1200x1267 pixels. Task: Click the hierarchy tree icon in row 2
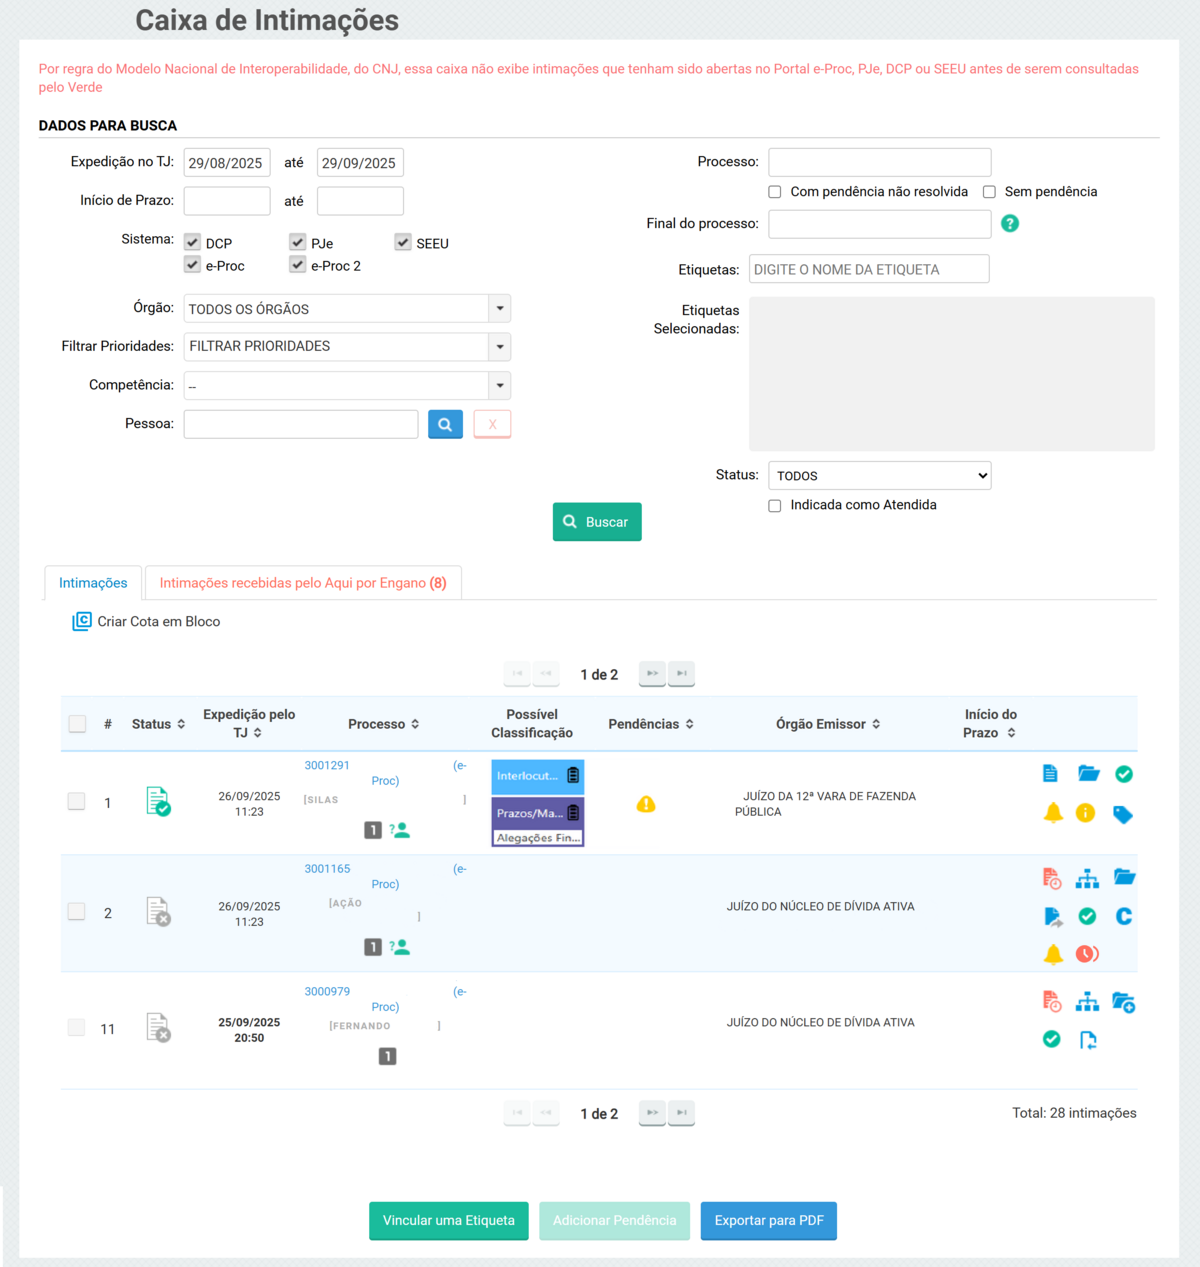coord(1087,879)
